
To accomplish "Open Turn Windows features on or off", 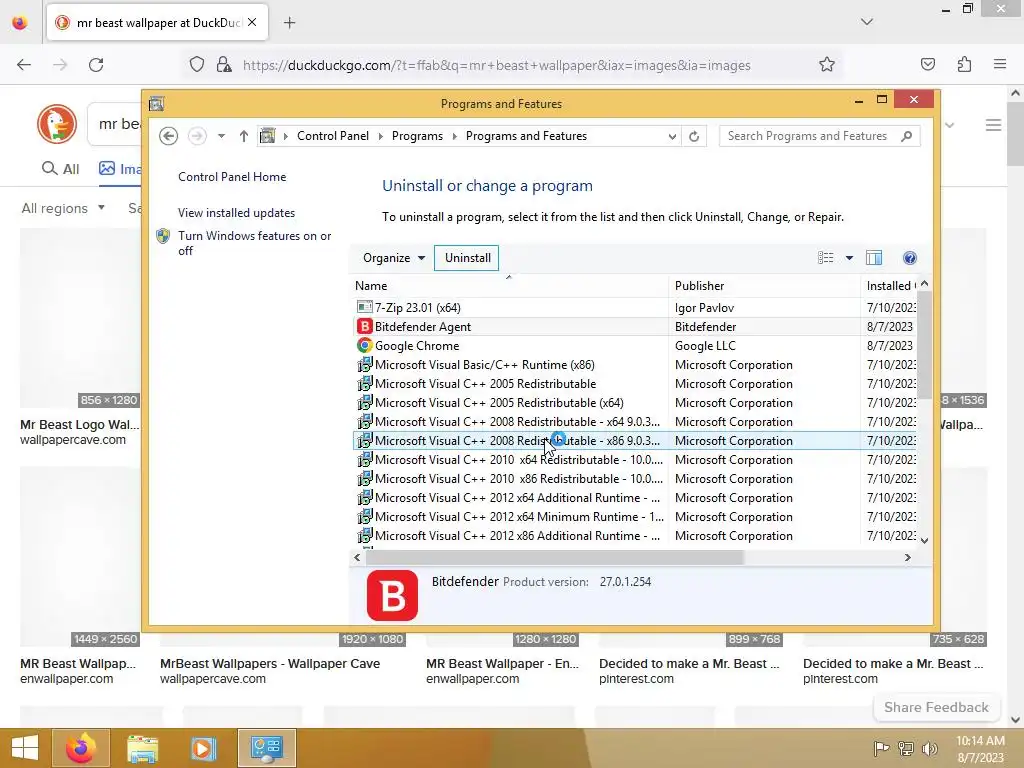I will coord(255,243).
